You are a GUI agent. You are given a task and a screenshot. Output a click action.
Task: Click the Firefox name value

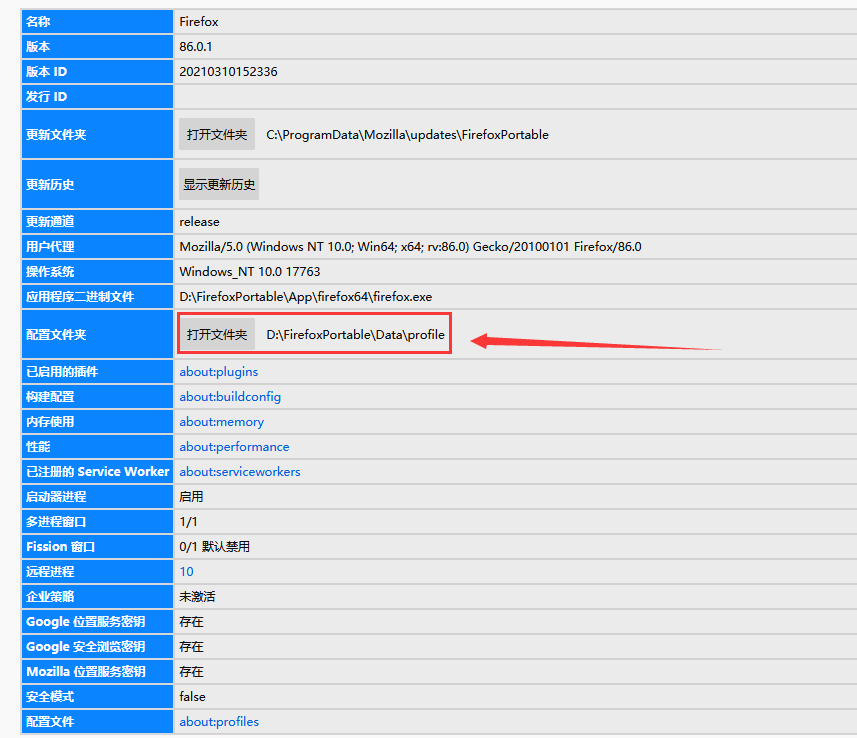tap(199, 22)
